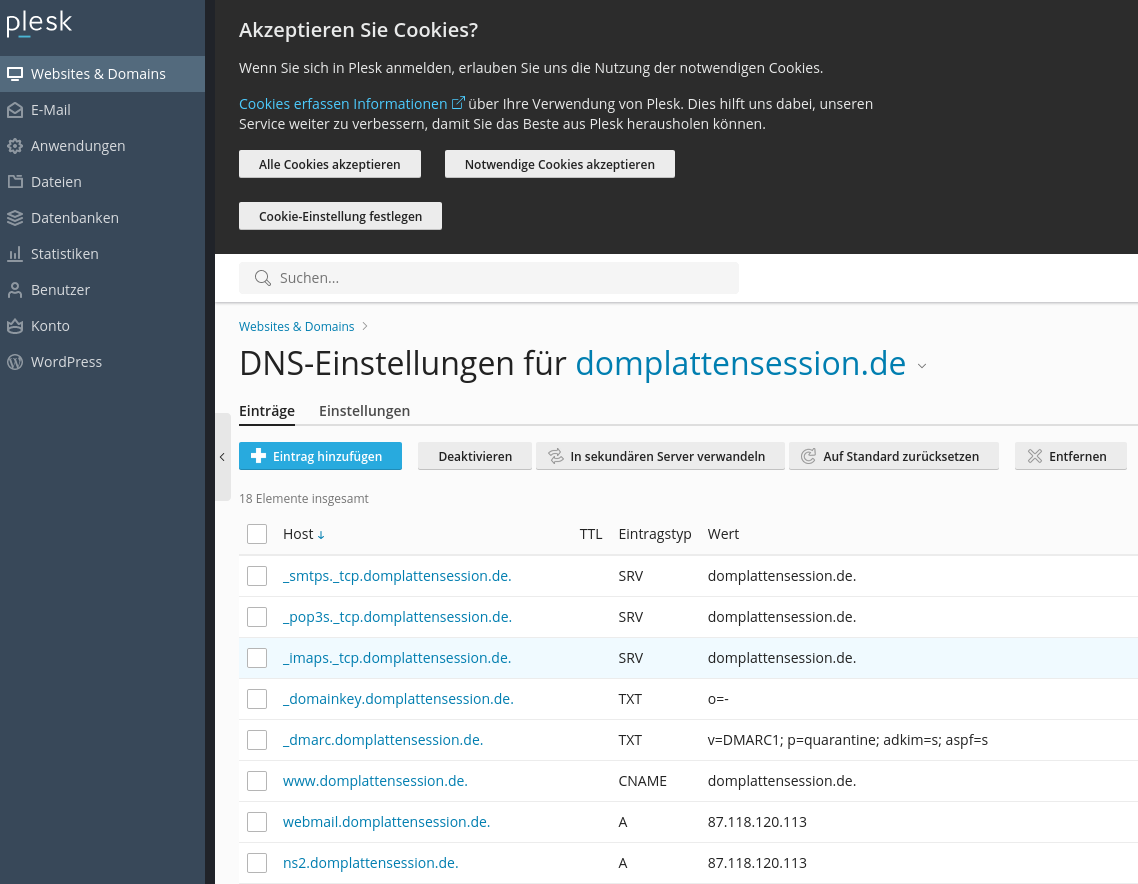
Task: Open Anwendungen from the sidebar
Action: click(77, 146)
